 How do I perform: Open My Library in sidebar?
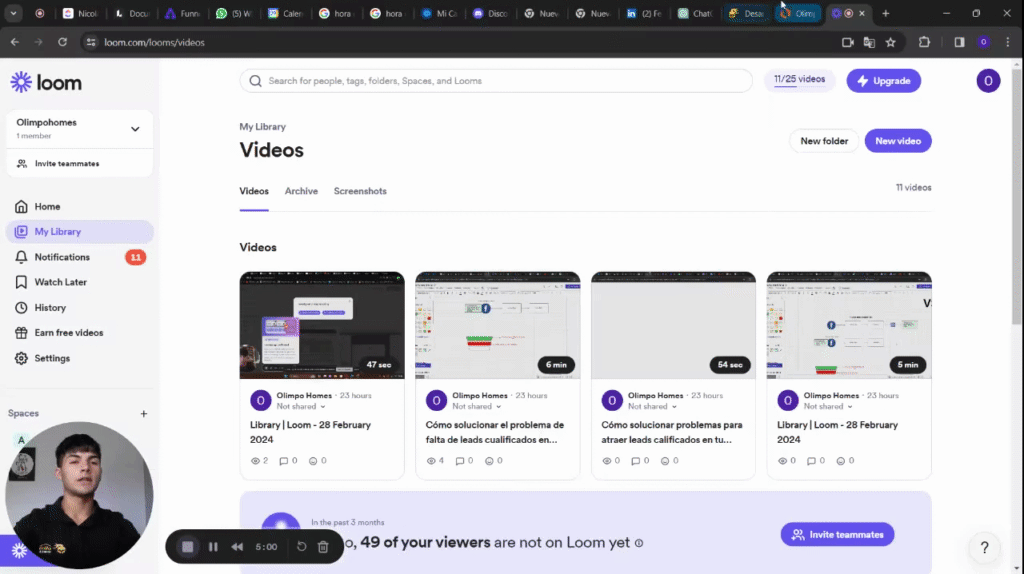point(80,232)
